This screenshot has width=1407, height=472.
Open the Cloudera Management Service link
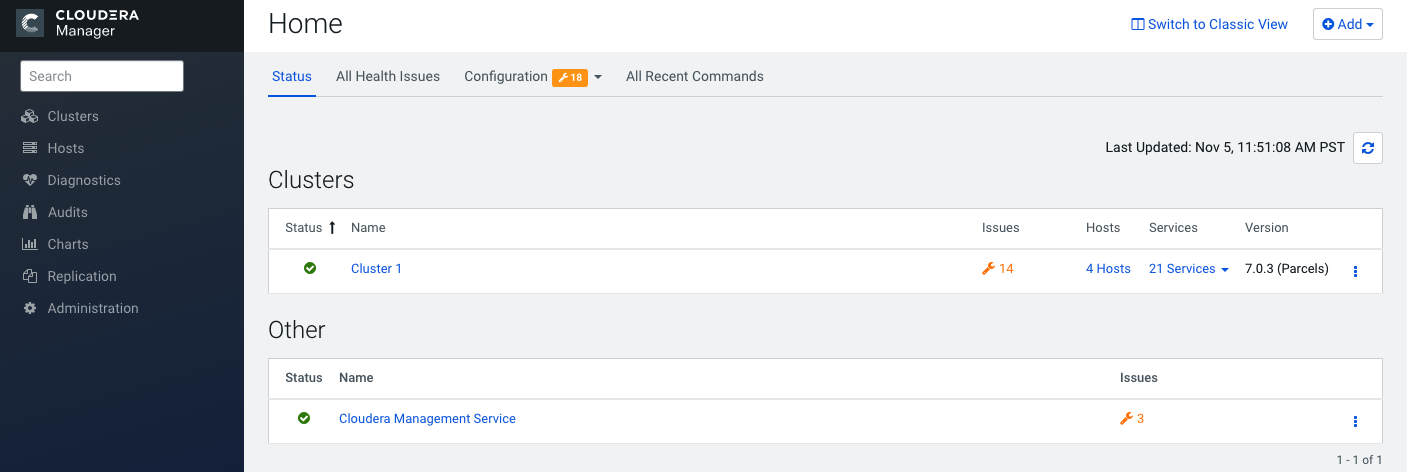(427, 419)
